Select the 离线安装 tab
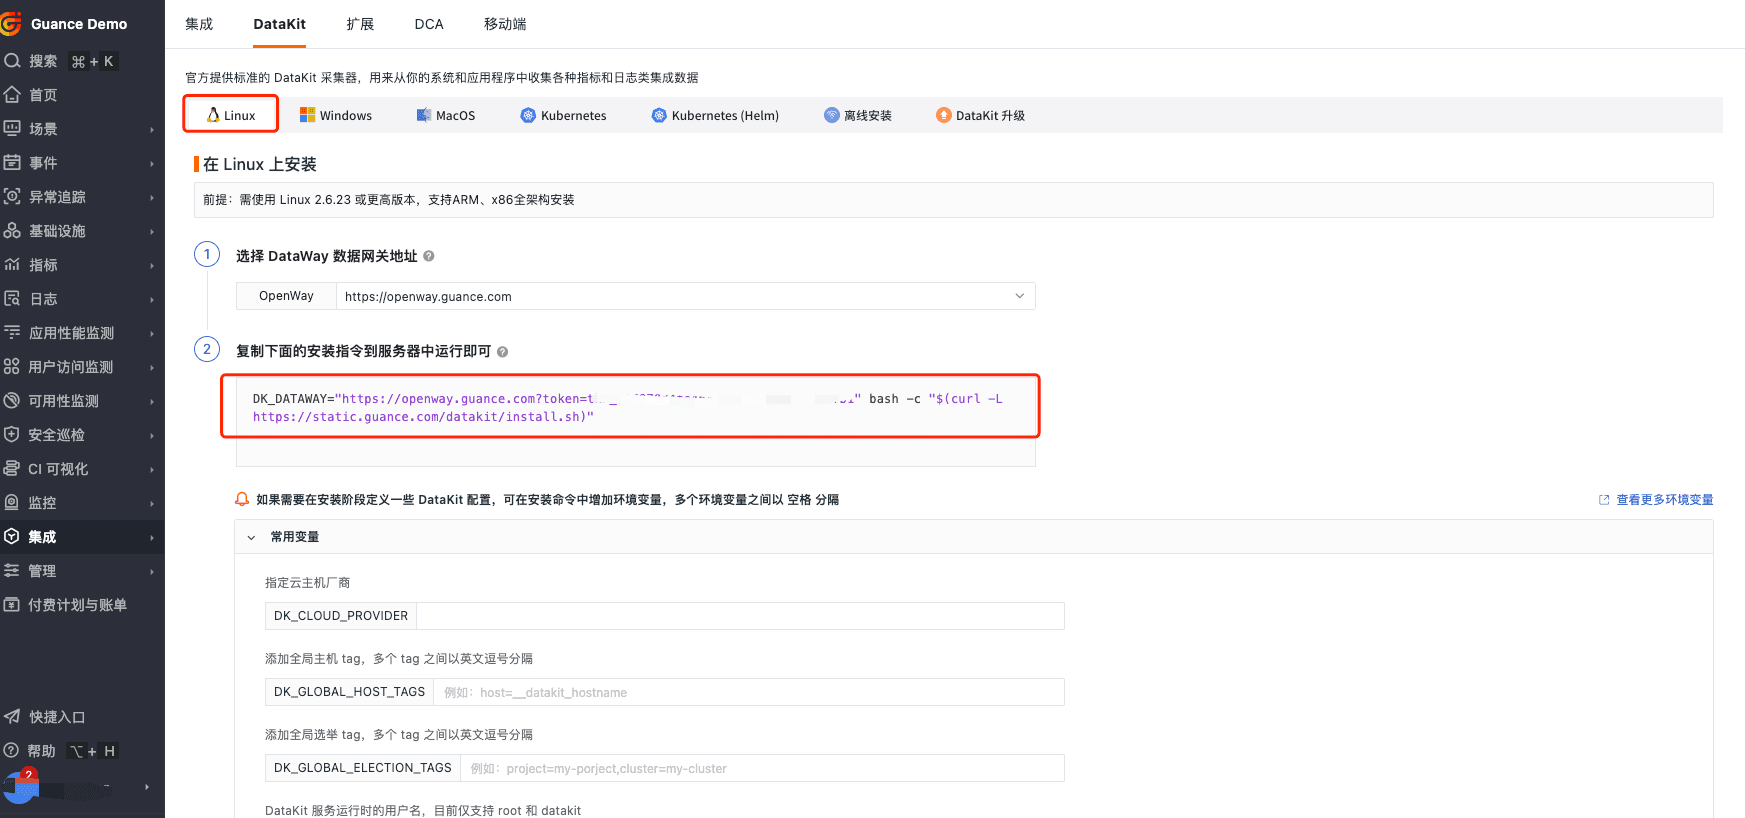1745x818 pixels. (x=858, y=115)
